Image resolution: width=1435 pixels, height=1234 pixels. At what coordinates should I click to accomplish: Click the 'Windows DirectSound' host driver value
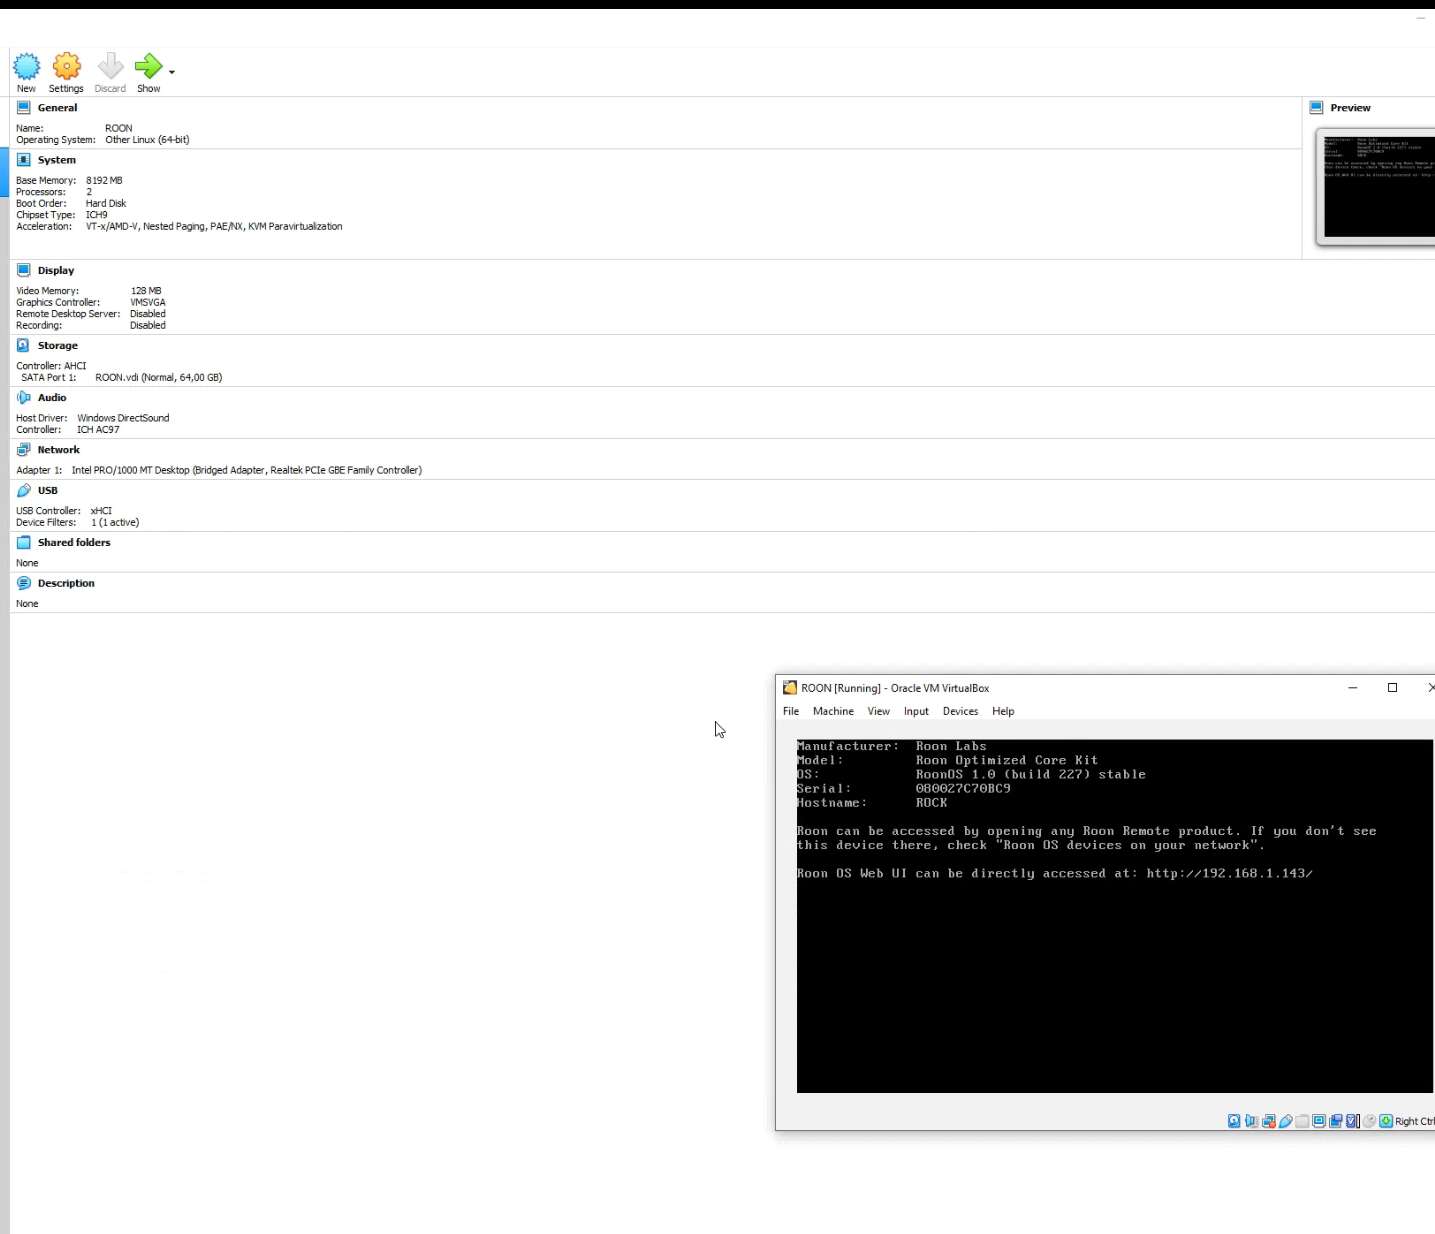tap(123, 418)
